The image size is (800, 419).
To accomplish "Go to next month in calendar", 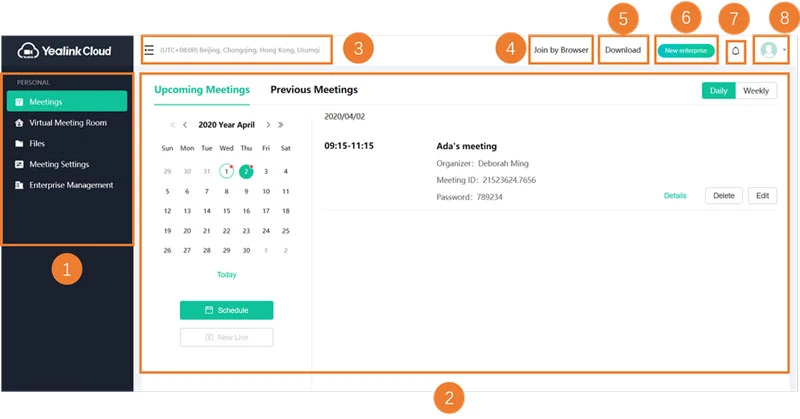I will pyautogui.click(x=267, y=126).
